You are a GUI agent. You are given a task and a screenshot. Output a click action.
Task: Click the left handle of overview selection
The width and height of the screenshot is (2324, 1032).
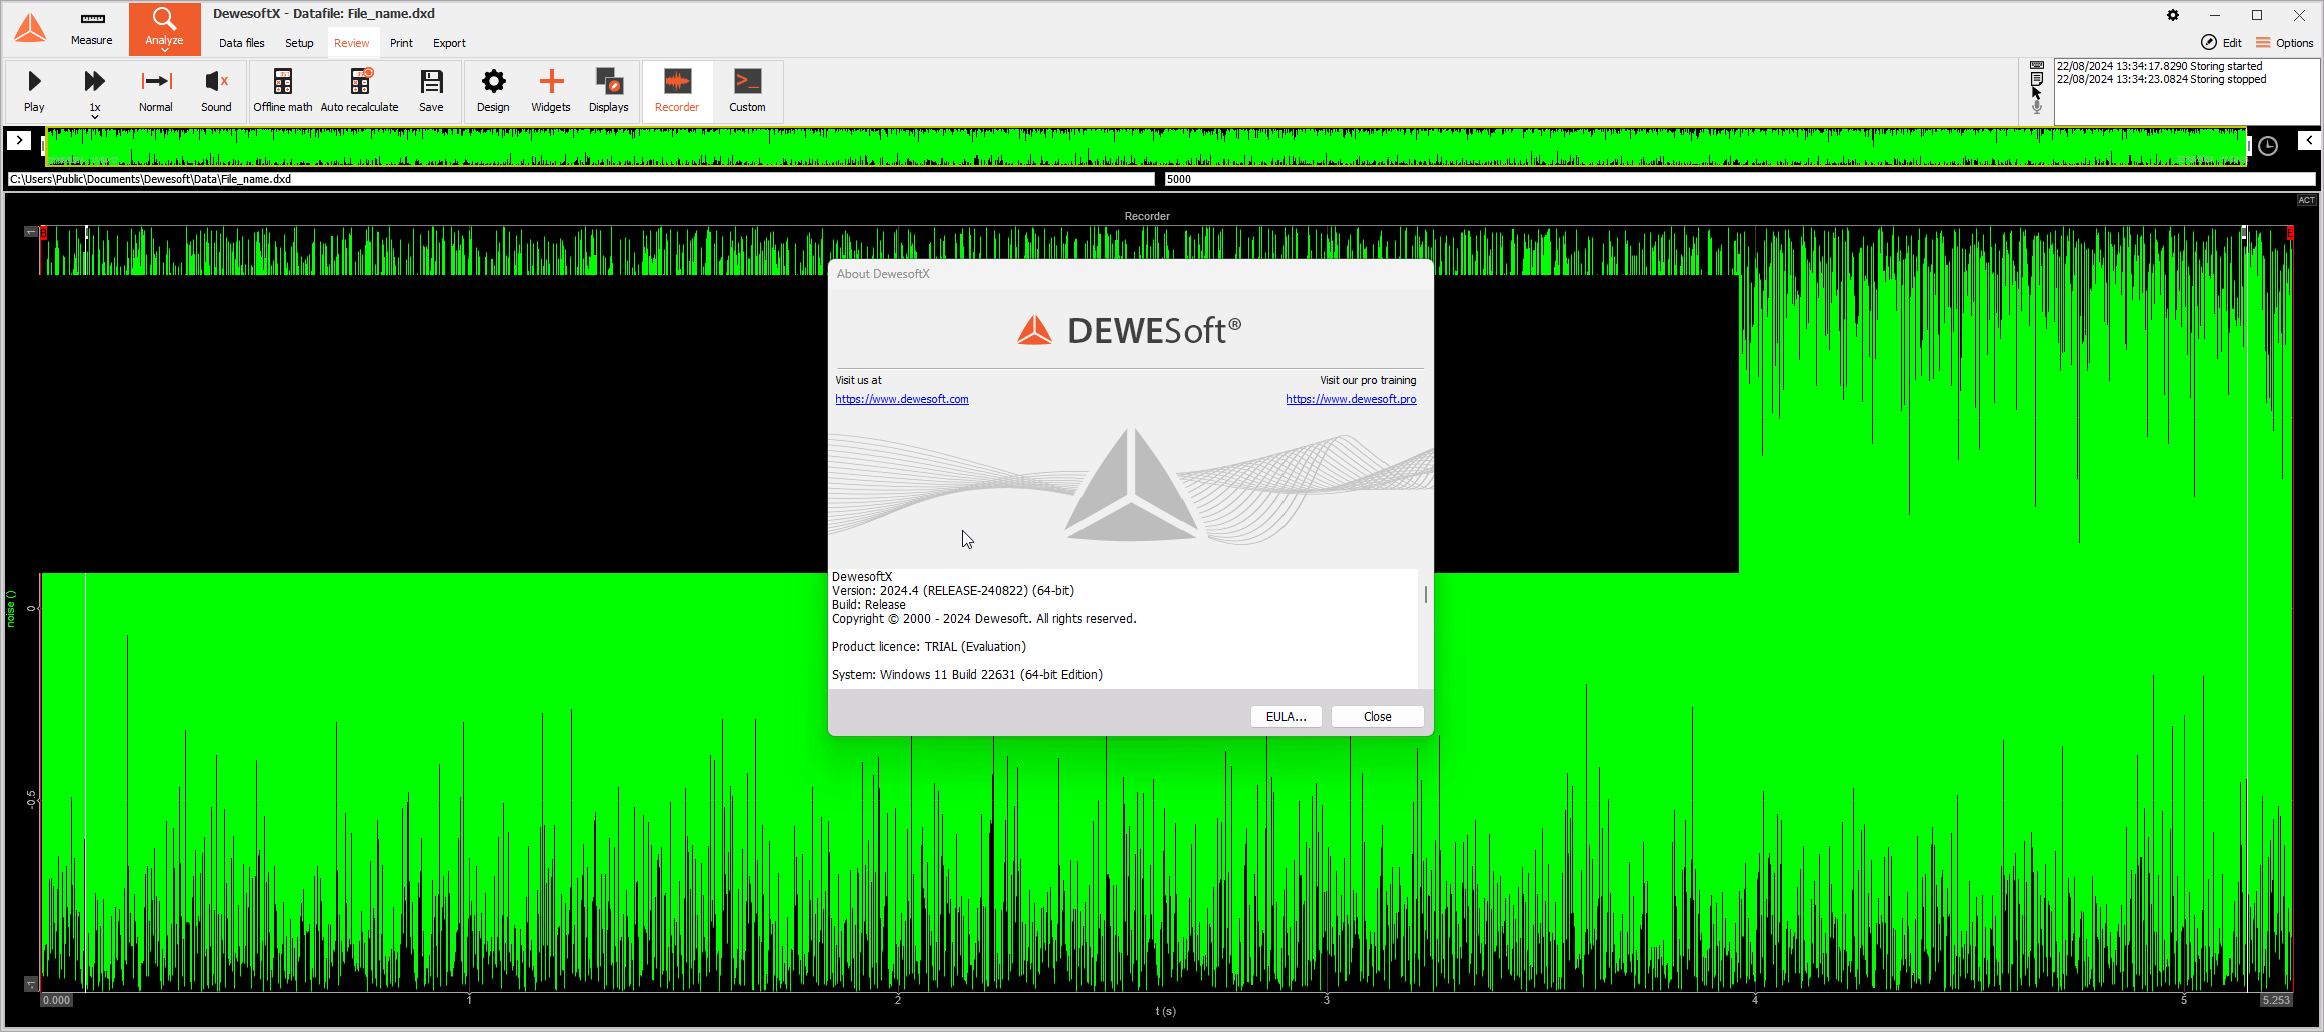[43, 147]
